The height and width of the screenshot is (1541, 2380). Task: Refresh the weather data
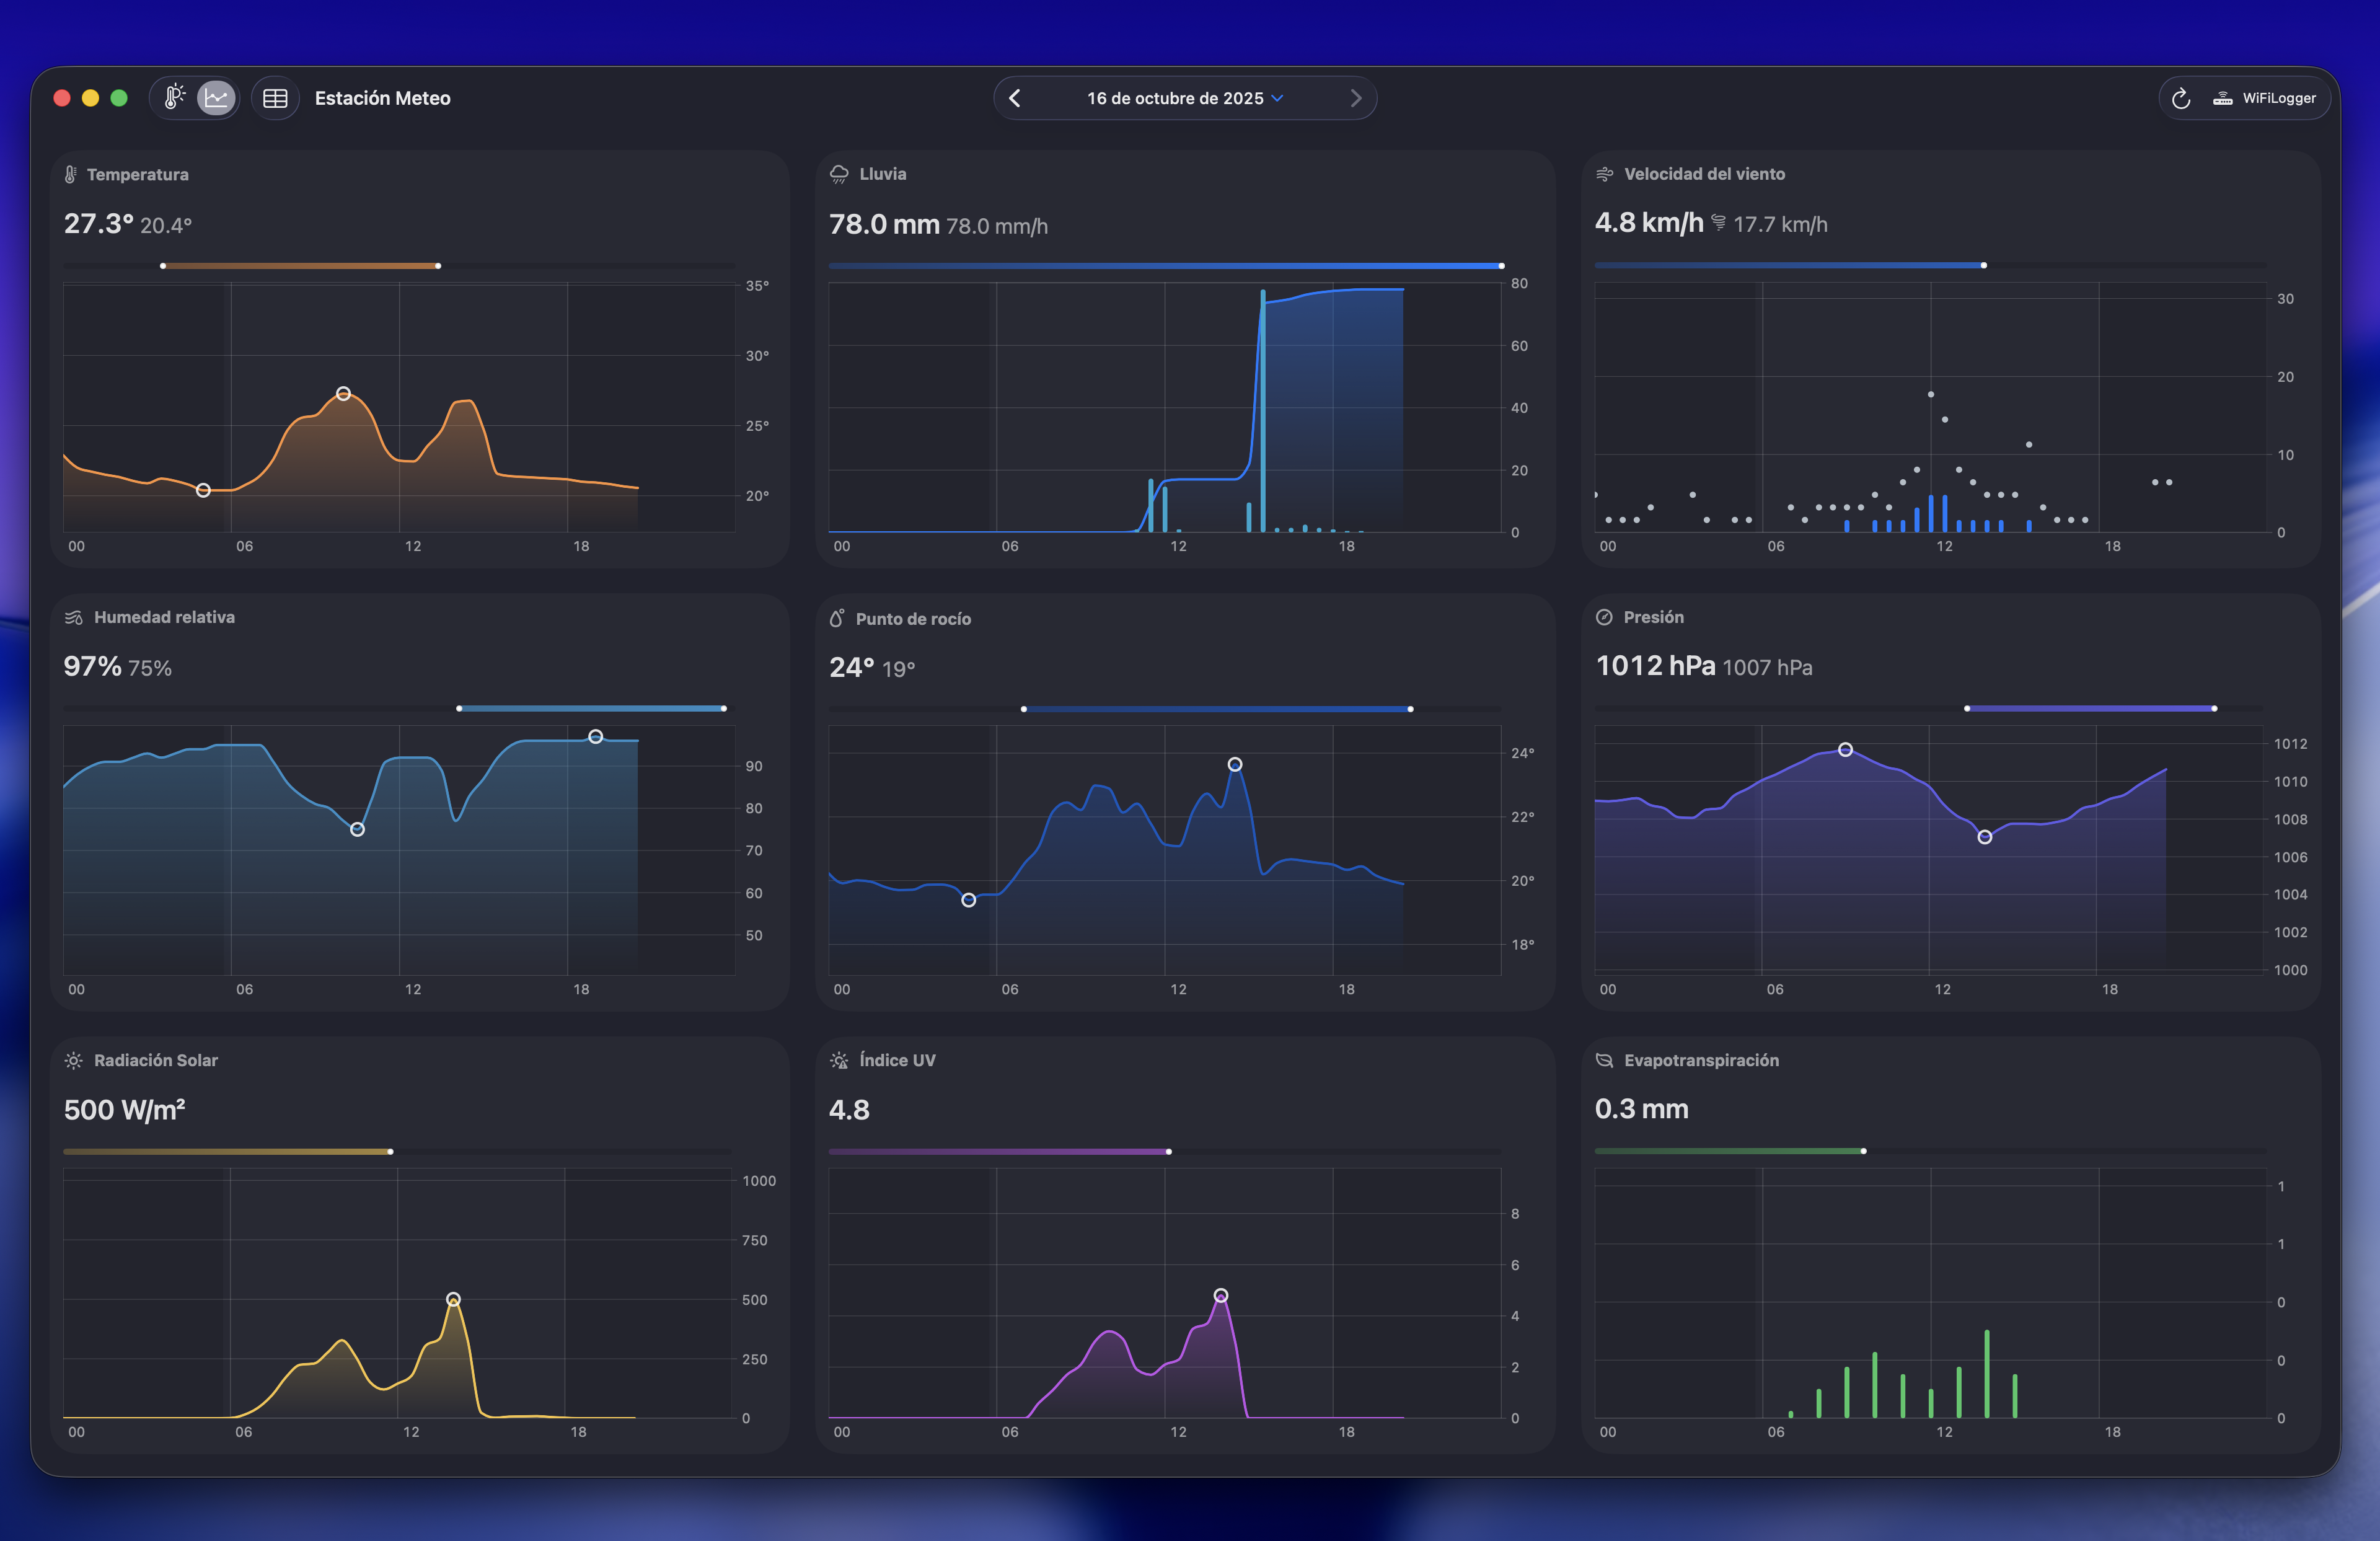click(x=2181, y=98)
